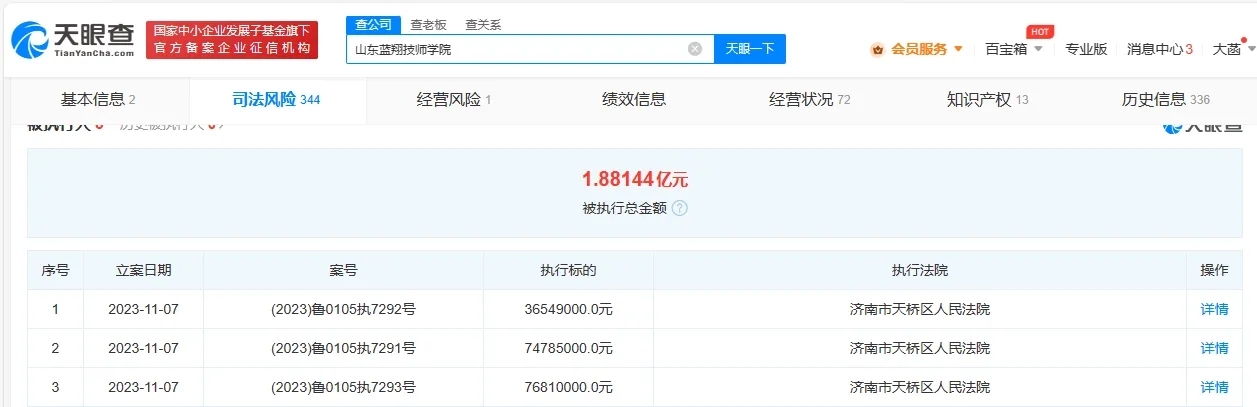Open 详情 for case 鲁0105执7293号
The width and height of the screenshot is (1257, 407).
[1214, 387]
